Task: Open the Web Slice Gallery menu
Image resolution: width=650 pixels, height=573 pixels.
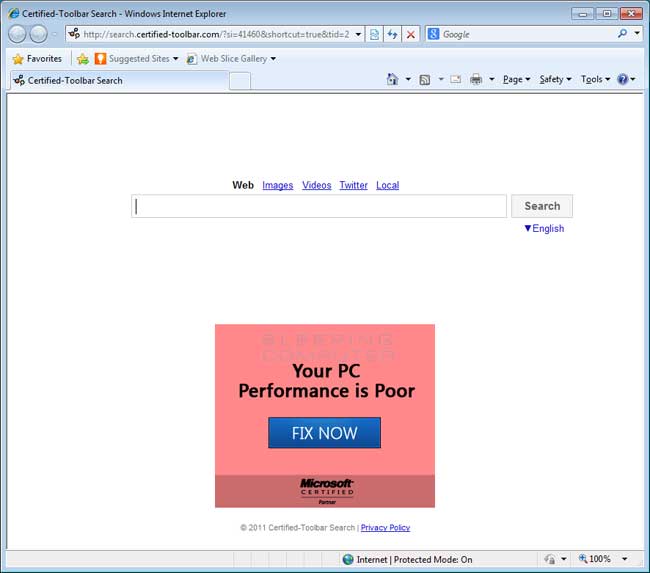Action: coord(231,59)
